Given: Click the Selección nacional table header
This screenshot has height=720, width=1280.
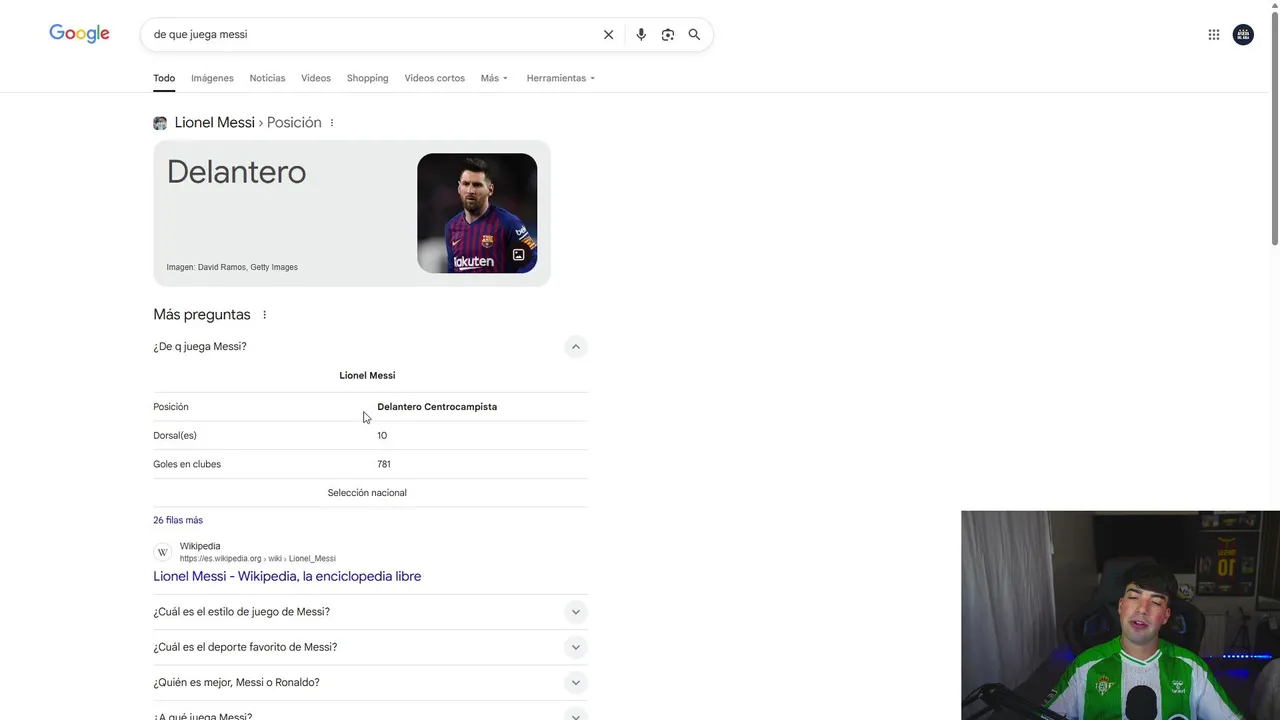Looking at the screenshot, I should click(367, 493).
